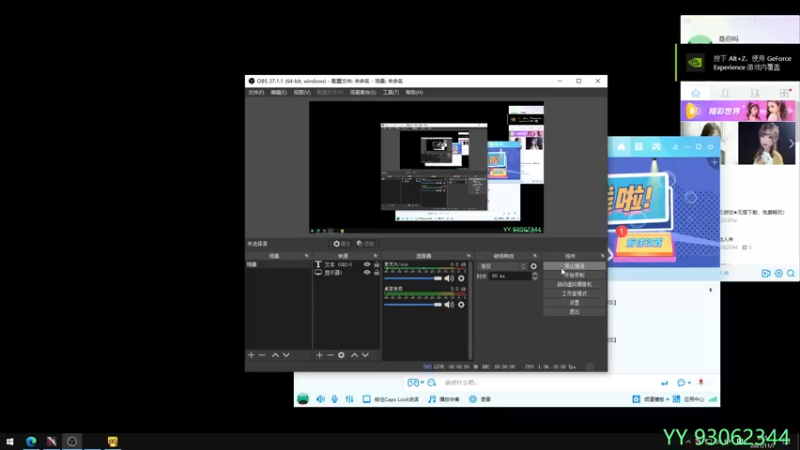The image size is (800, 450).
Task: Hide the display capture source
Action: 367,272
